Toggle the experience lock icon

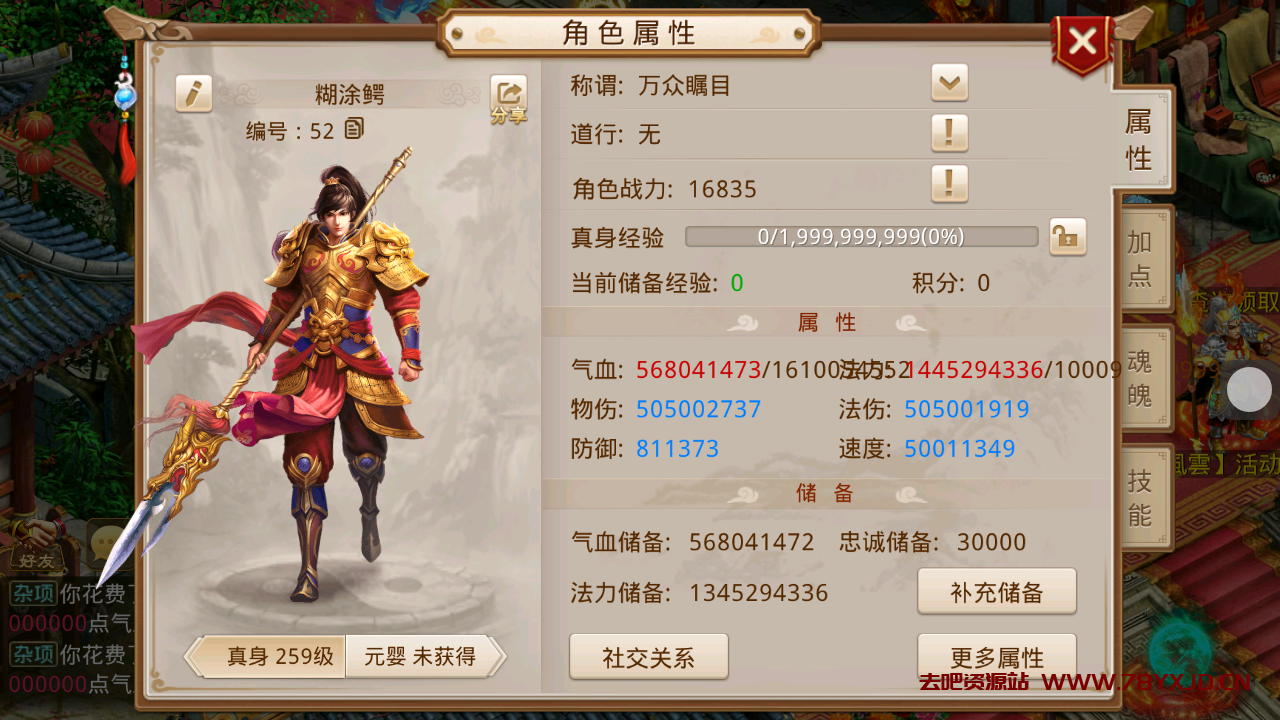1067,237
